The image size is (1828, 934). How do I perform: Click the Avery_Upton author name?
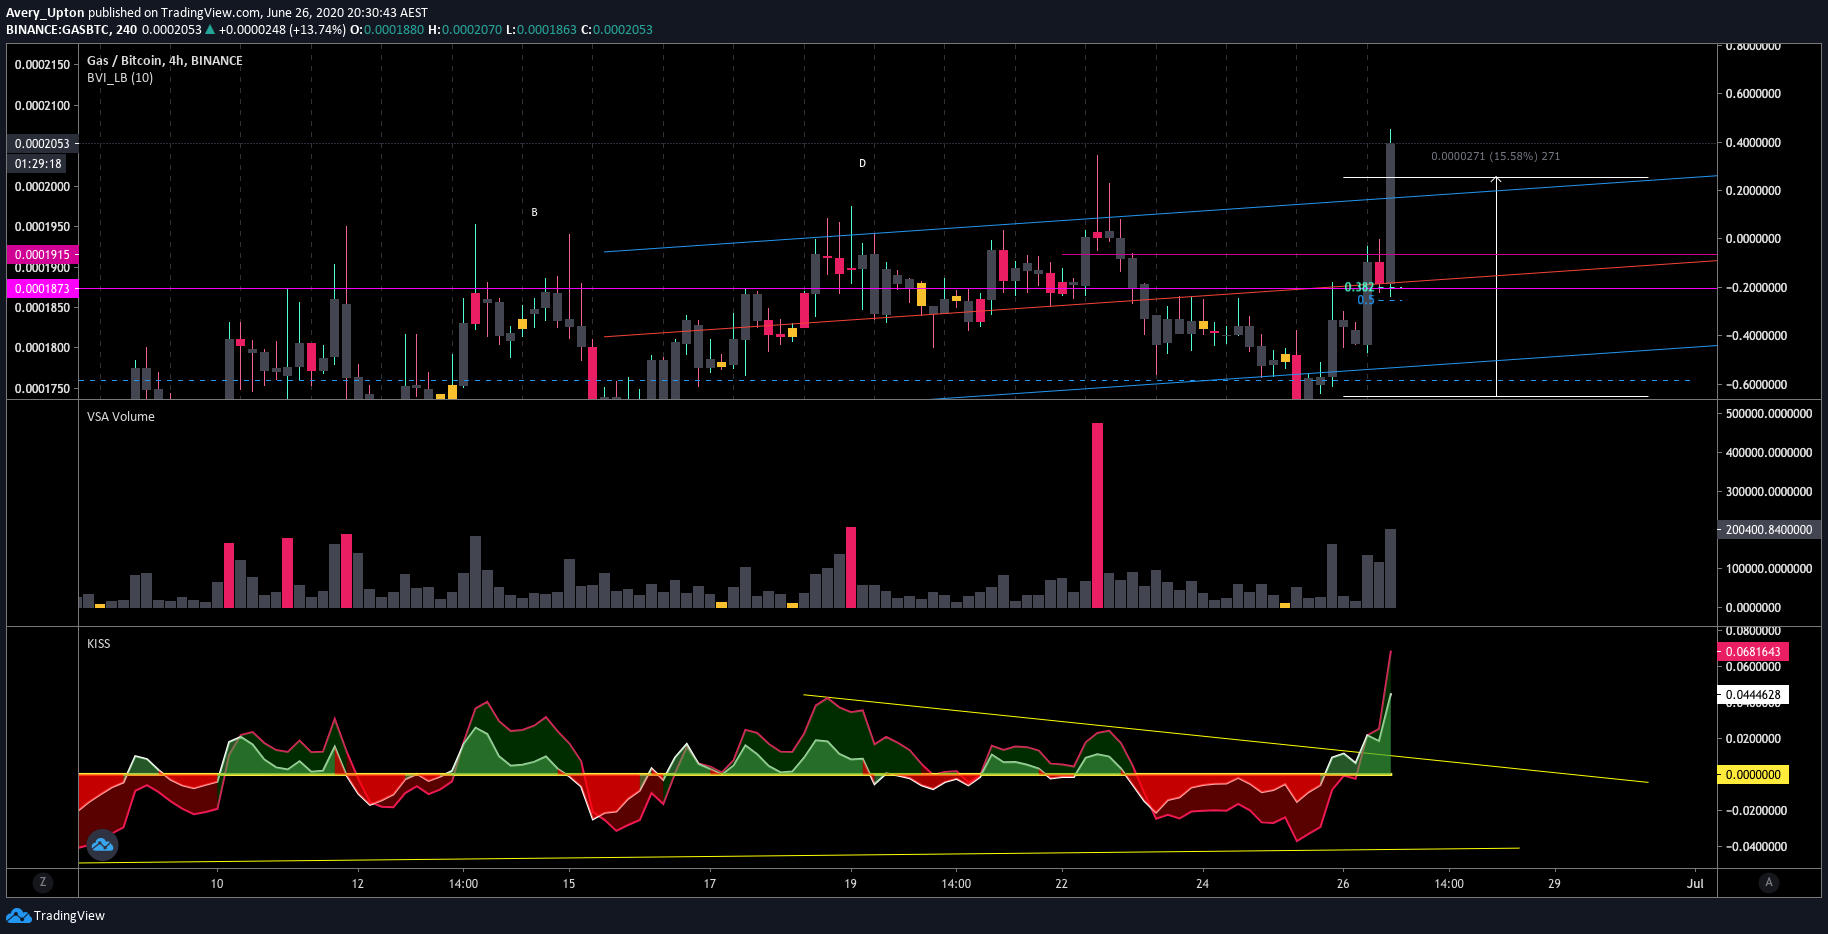click(x=45, y=12)
